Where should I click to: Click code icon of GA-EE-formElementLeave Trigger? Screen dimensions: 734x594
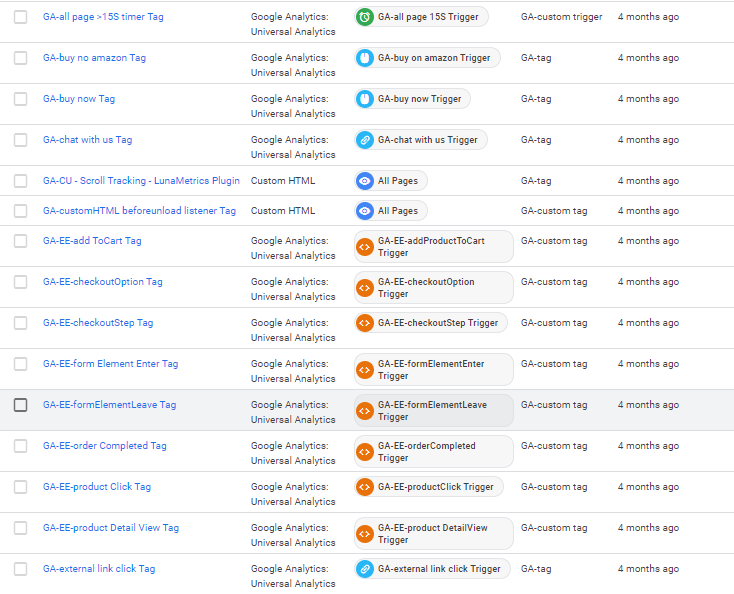tap(365, 411)
